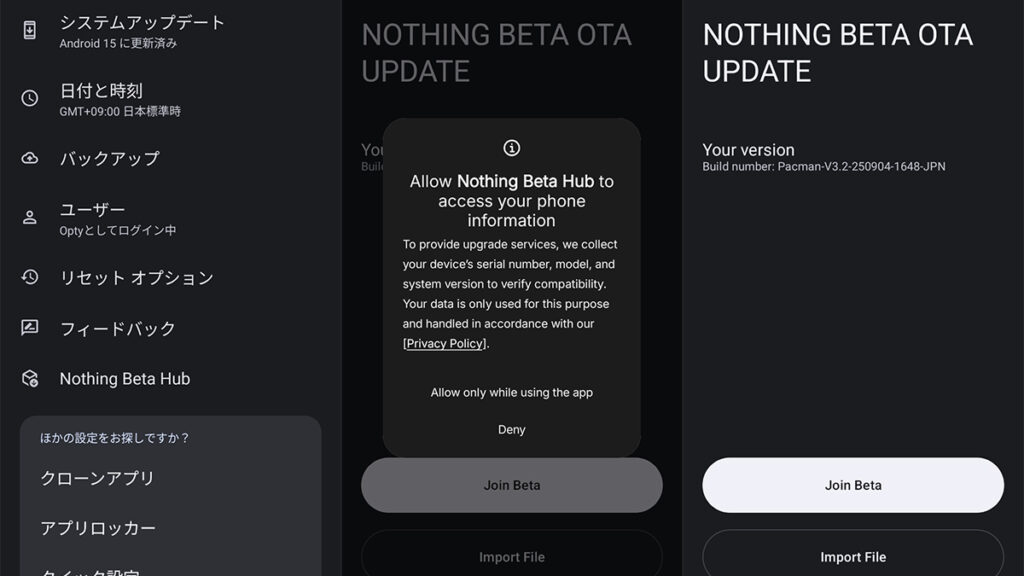Select クローンアプリ from suggested settings
The image size is (1024, 576).
[x=97, y=478]
